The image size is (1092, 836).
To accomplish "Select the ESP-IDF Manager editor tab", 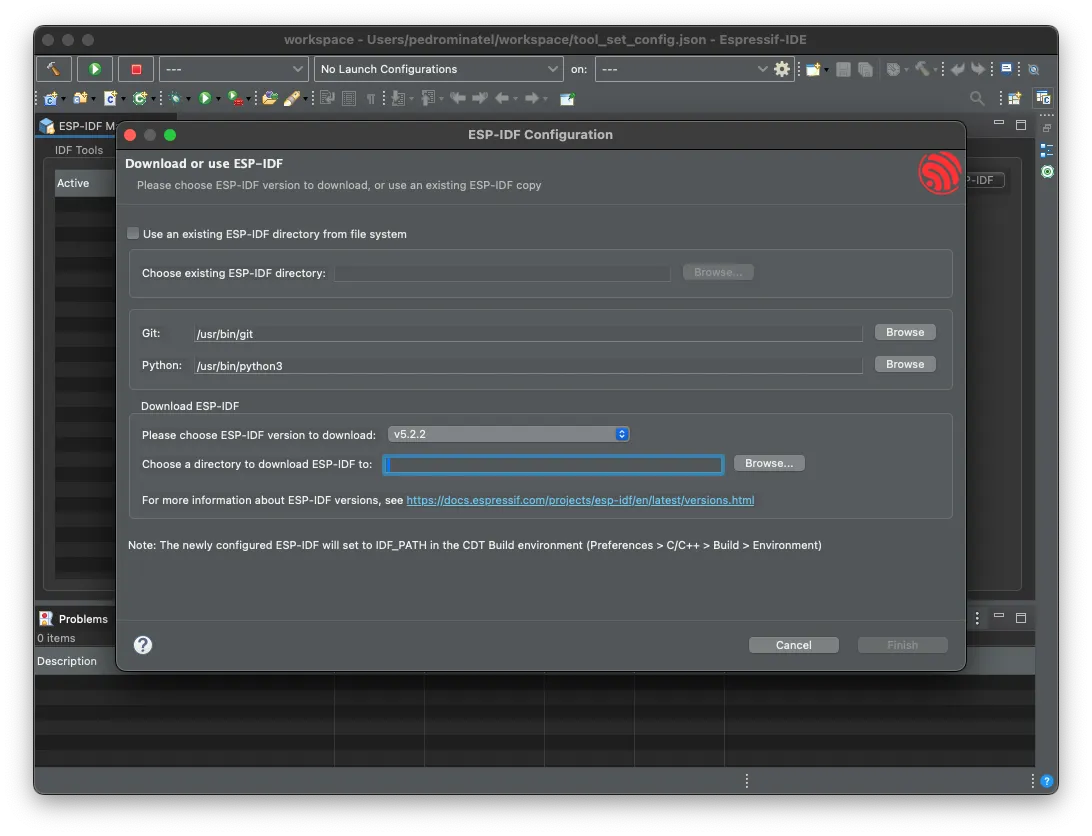I will click(78, 126).
